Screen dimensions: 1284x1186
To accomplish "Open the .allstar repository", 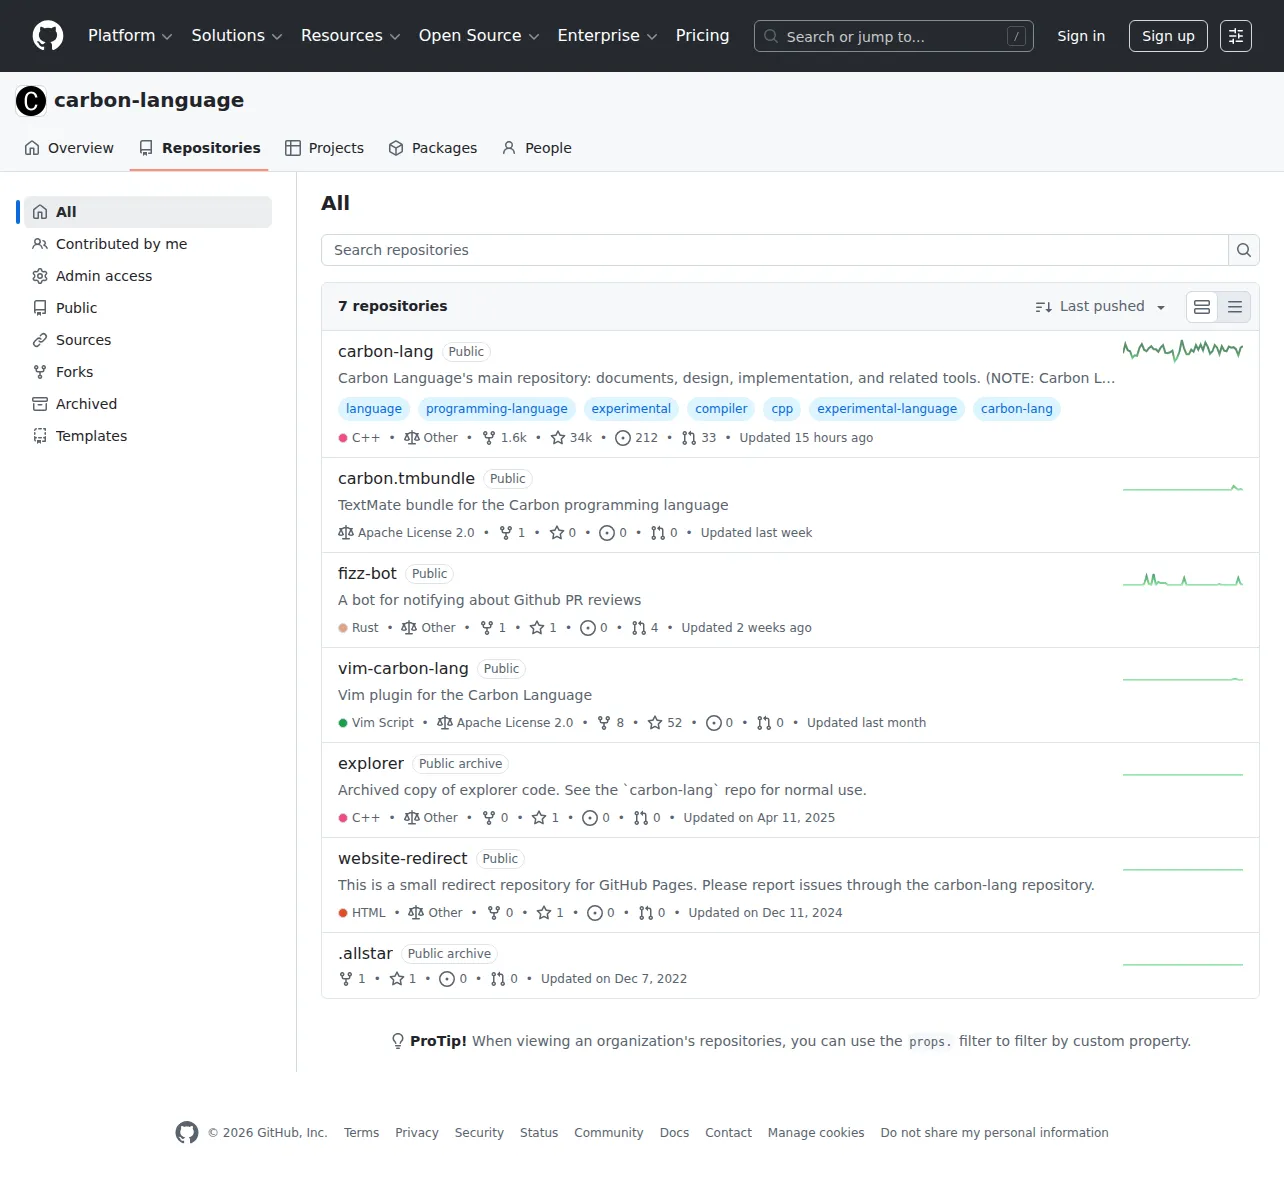I will coord(365,954).
